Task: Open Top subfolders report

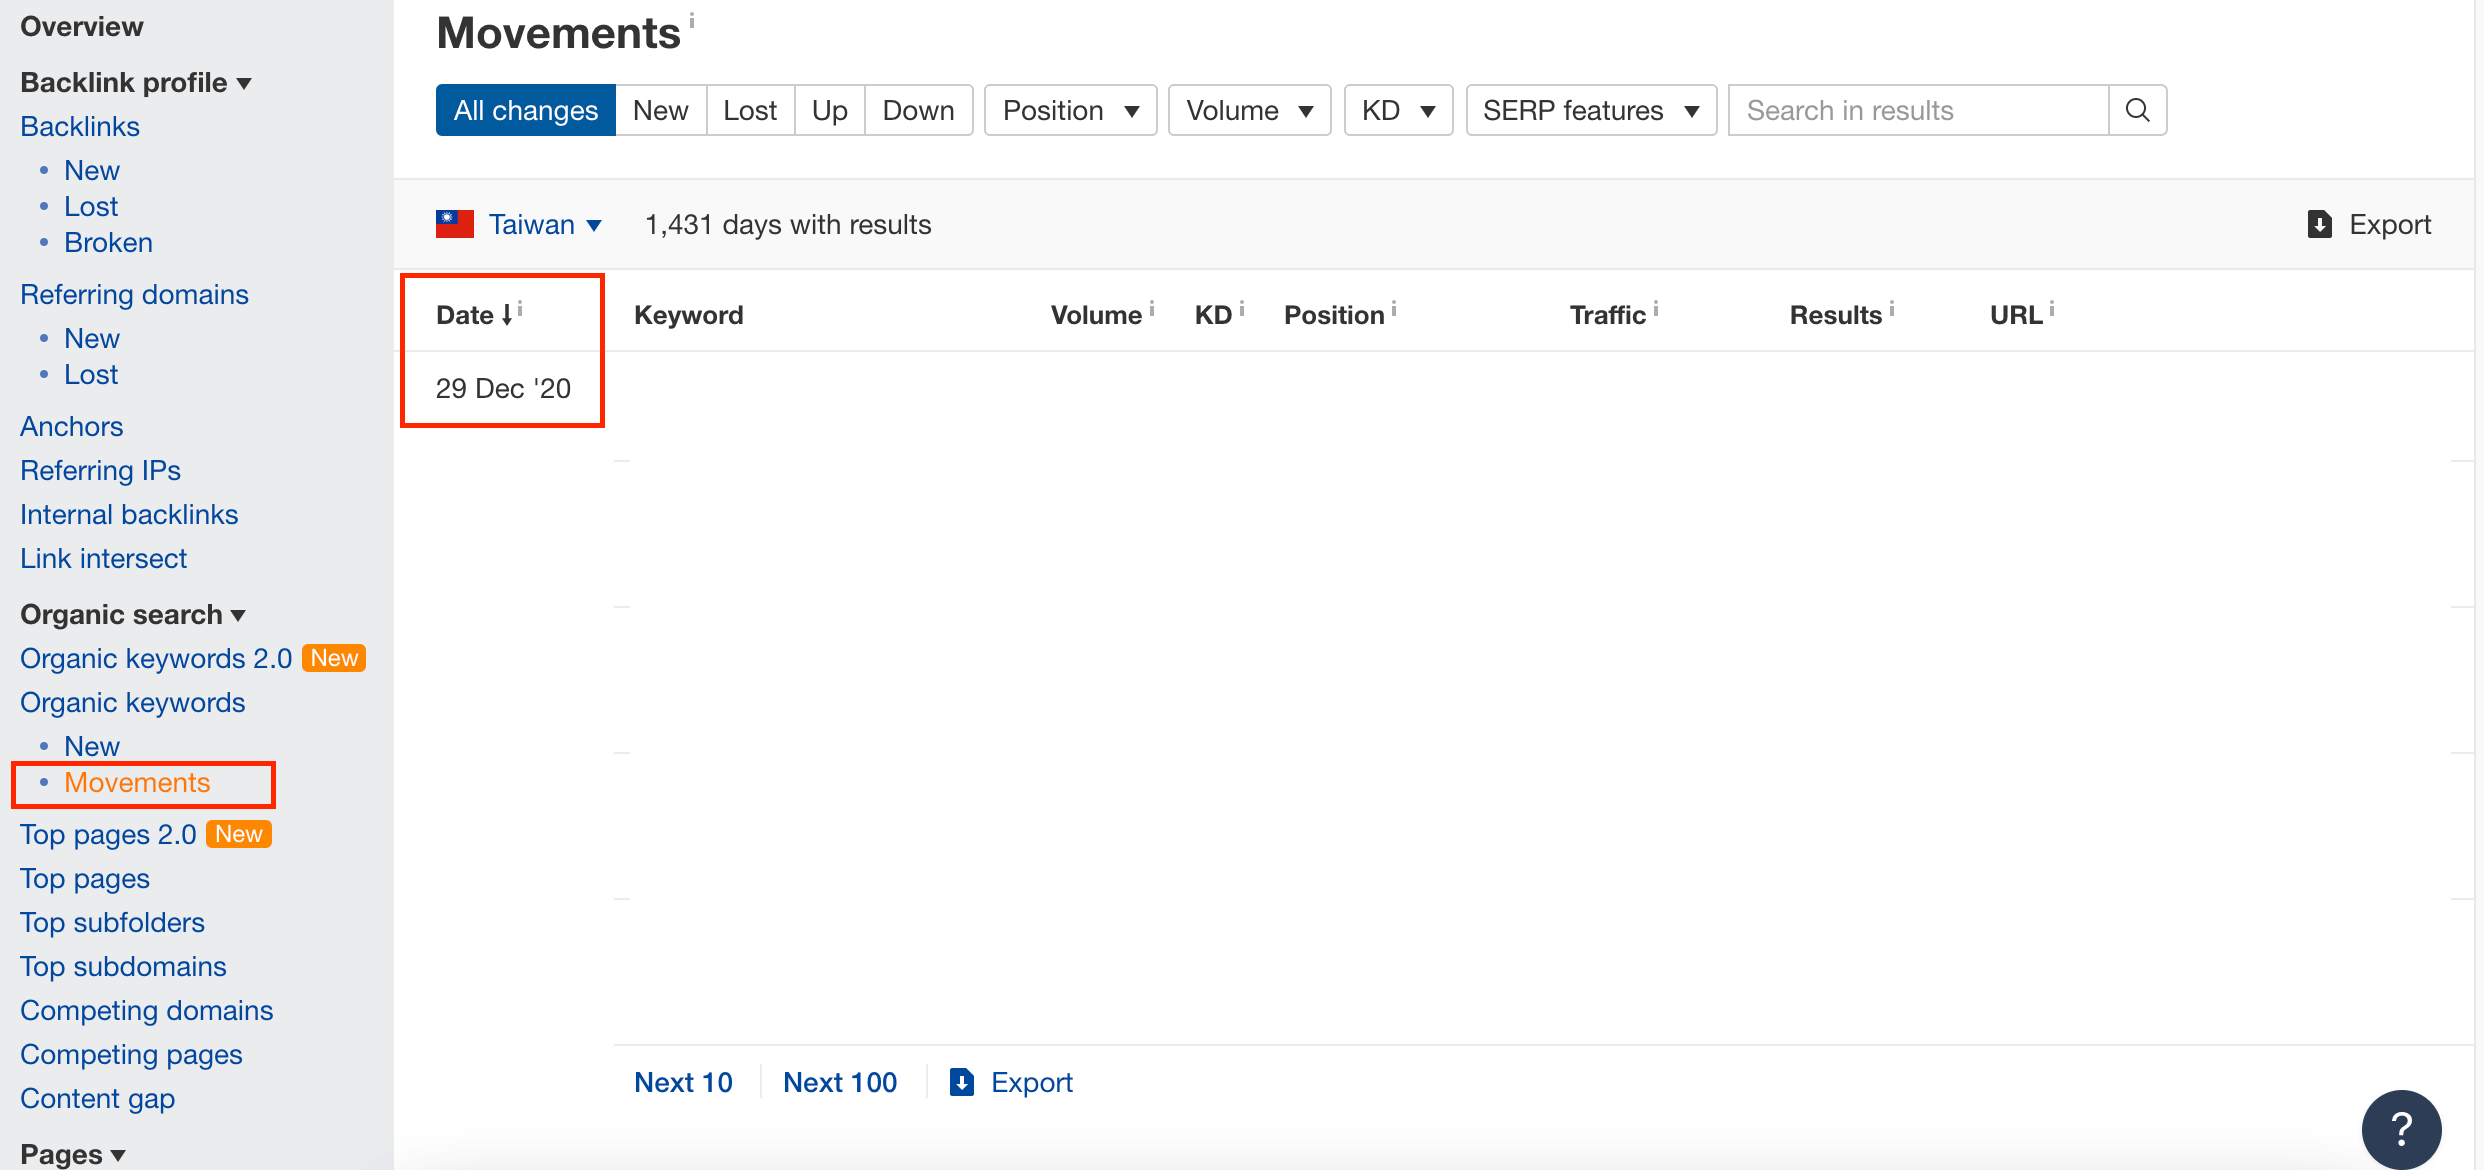Action: (x=112, y=922)
